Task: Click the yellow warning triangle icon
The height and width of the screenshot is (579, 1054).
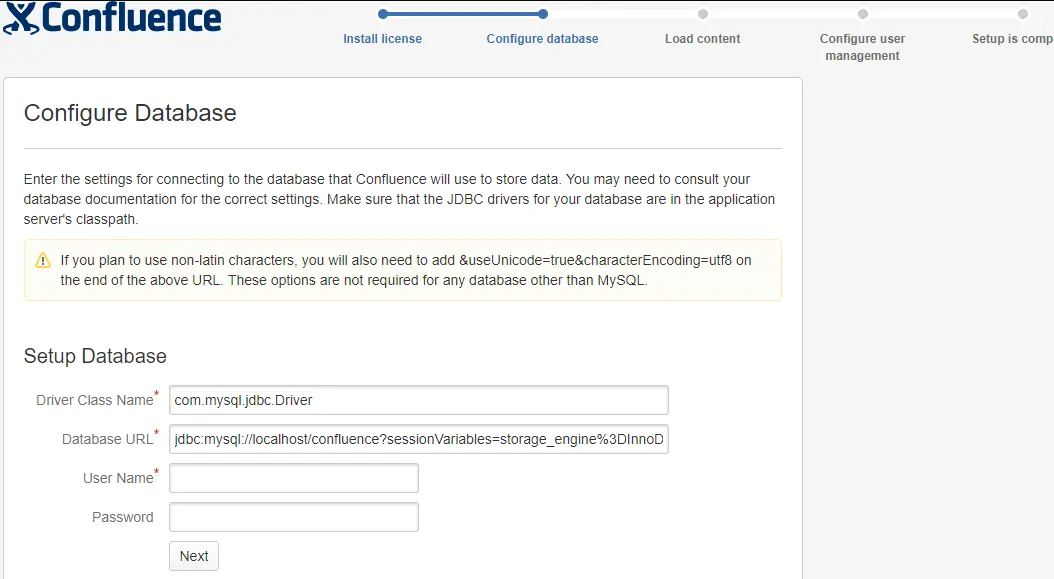Action: click(x=43, y=261)
